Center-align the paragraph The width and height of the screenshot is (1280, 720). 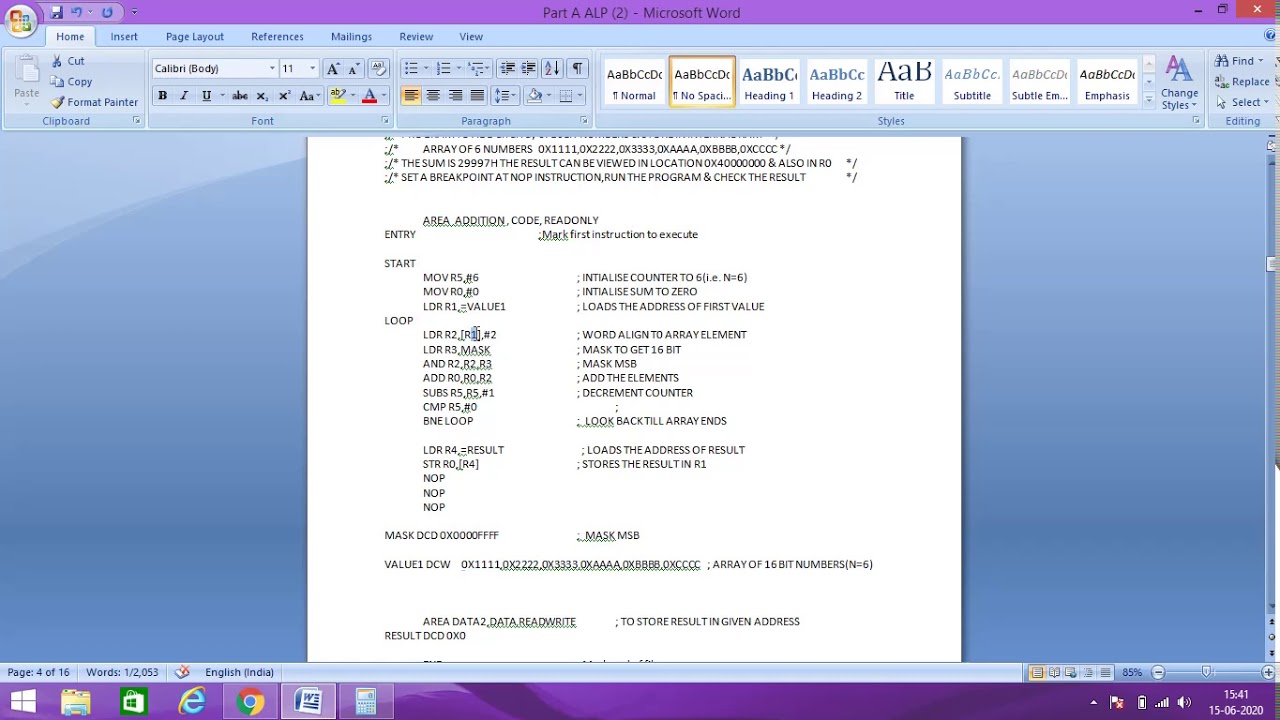tap(433, 96)
